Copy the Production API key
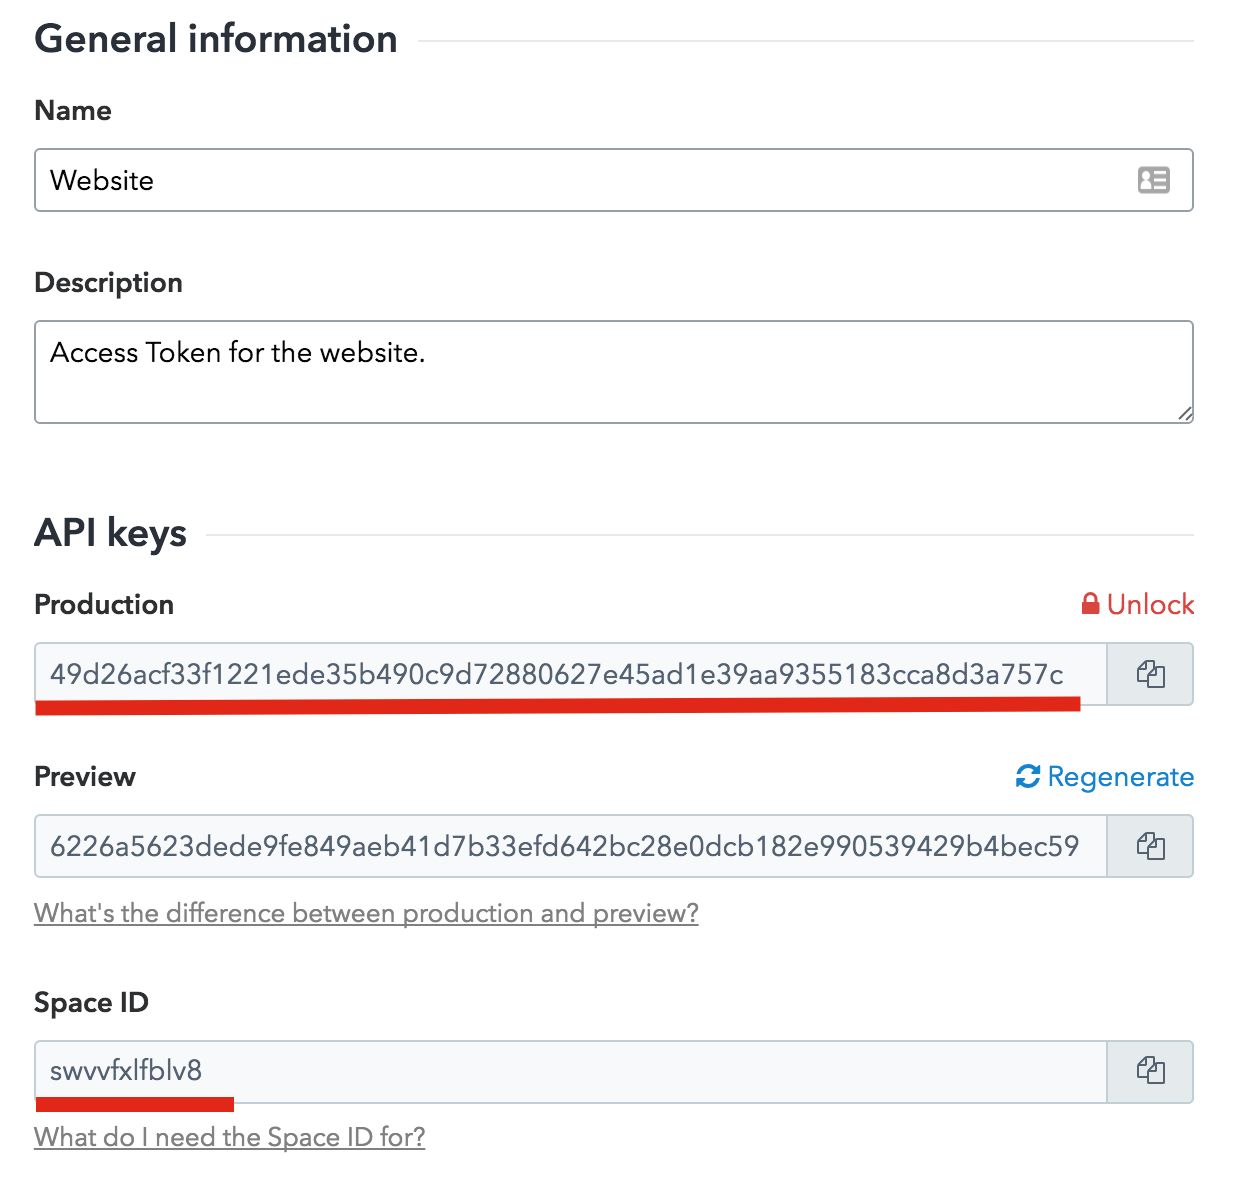This screenshot has height=1188, width=1238. tap(1150, 674)
